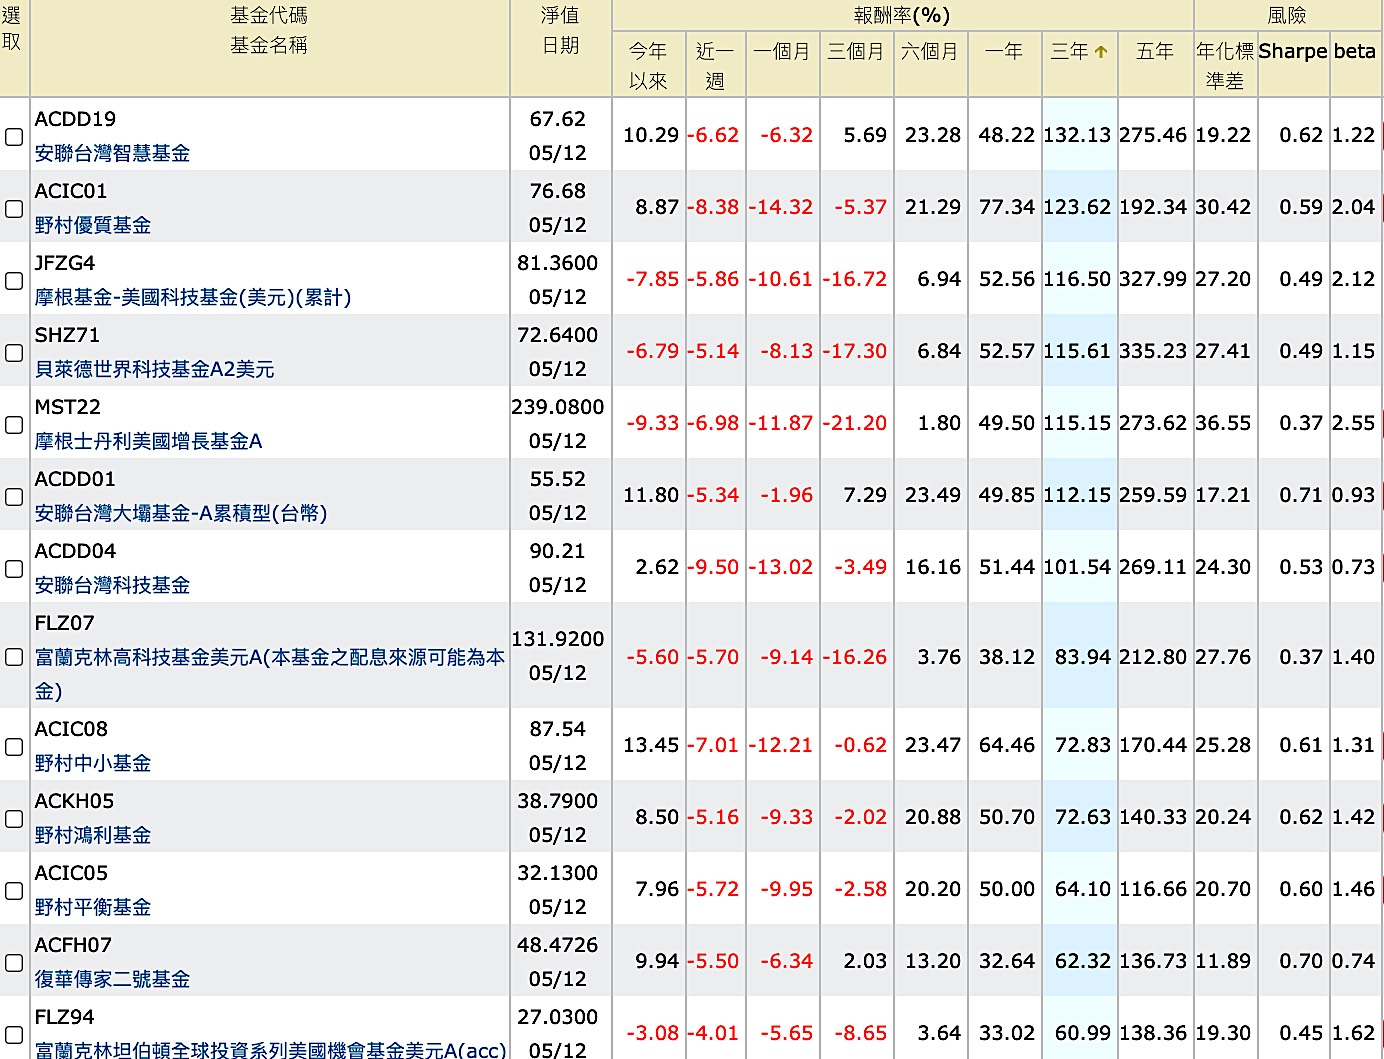The image size is (1384, 1059).
Task: Open the 野村平衡基金 link
Action: click(x=93, y=907)
